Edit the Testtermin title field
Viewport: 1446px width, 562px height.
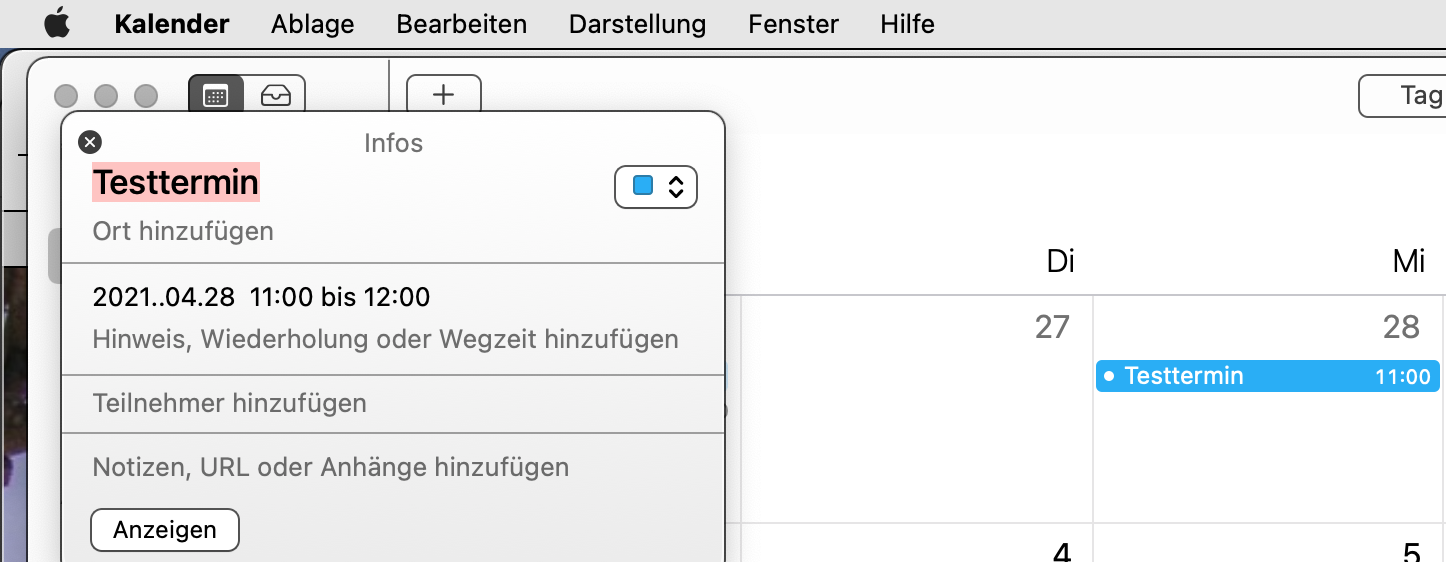(176, 183)
